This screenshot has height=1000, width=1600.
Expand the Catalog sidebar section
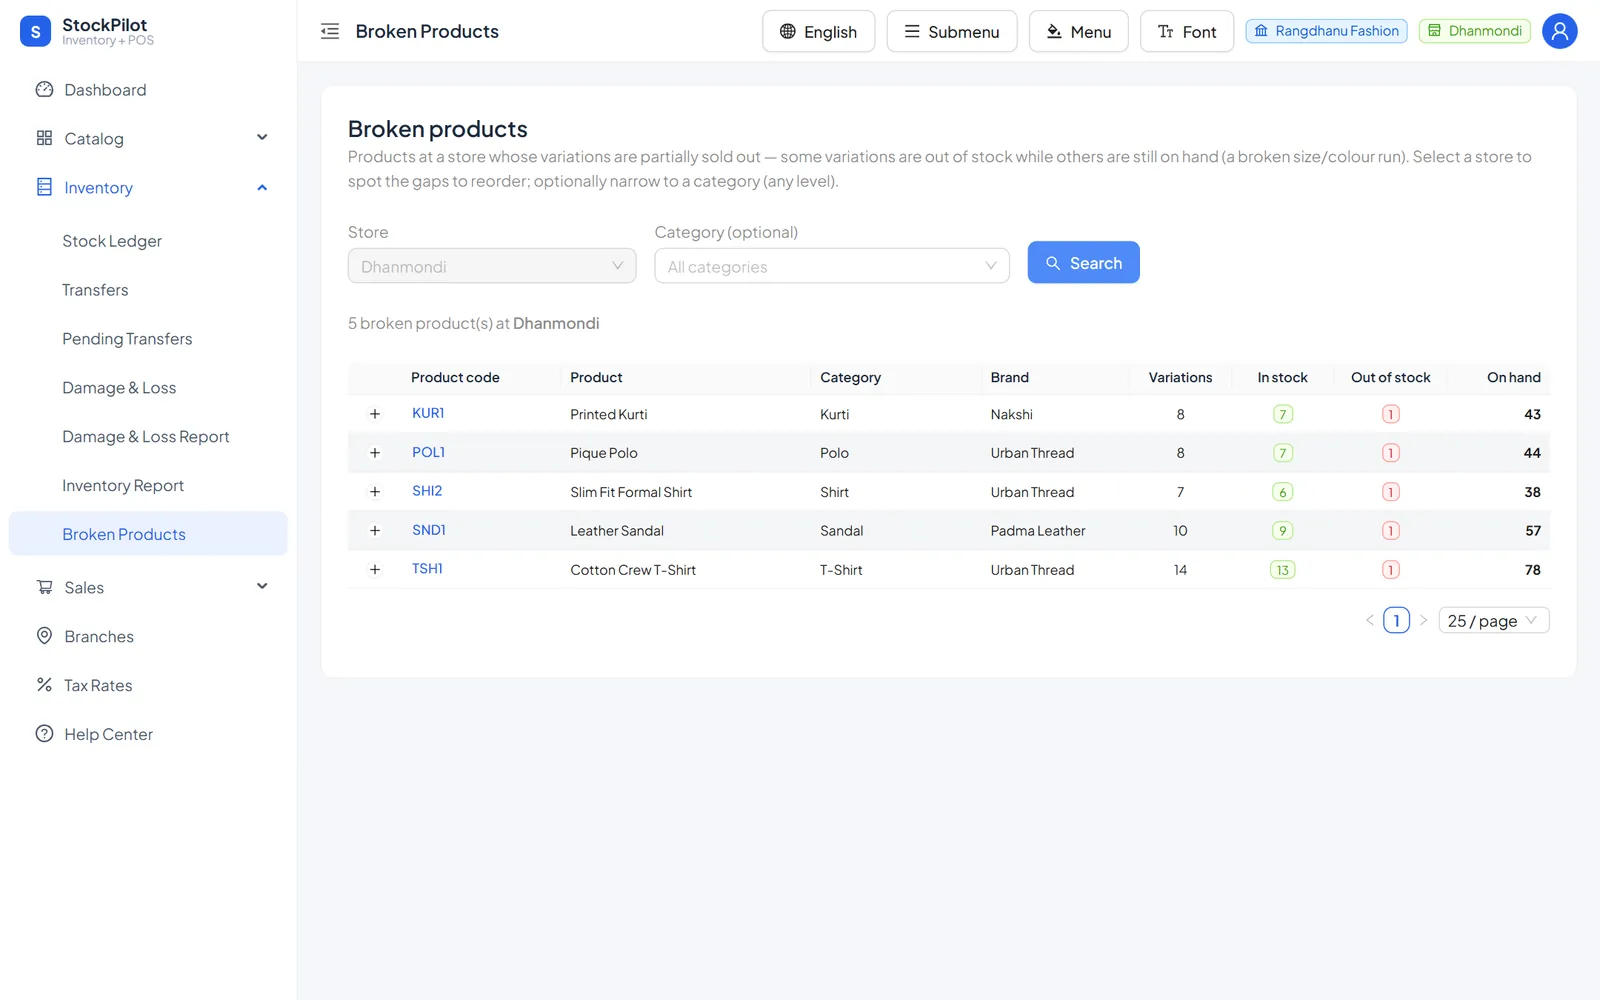click(x=148, y=138)
